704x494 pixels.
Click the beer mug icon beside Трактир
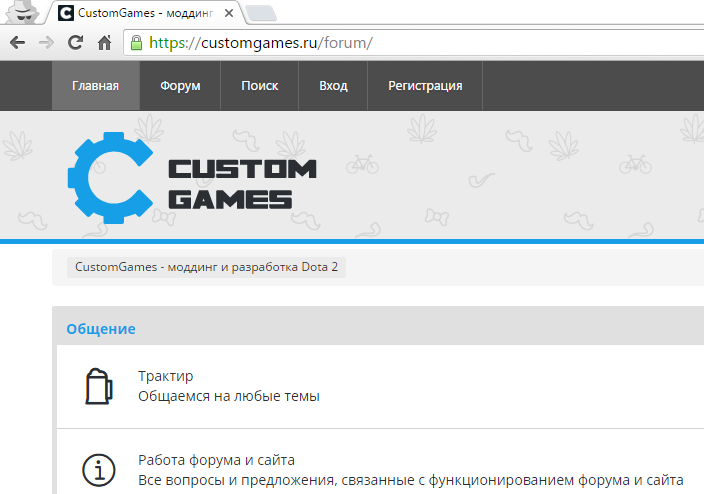(97, 386)
